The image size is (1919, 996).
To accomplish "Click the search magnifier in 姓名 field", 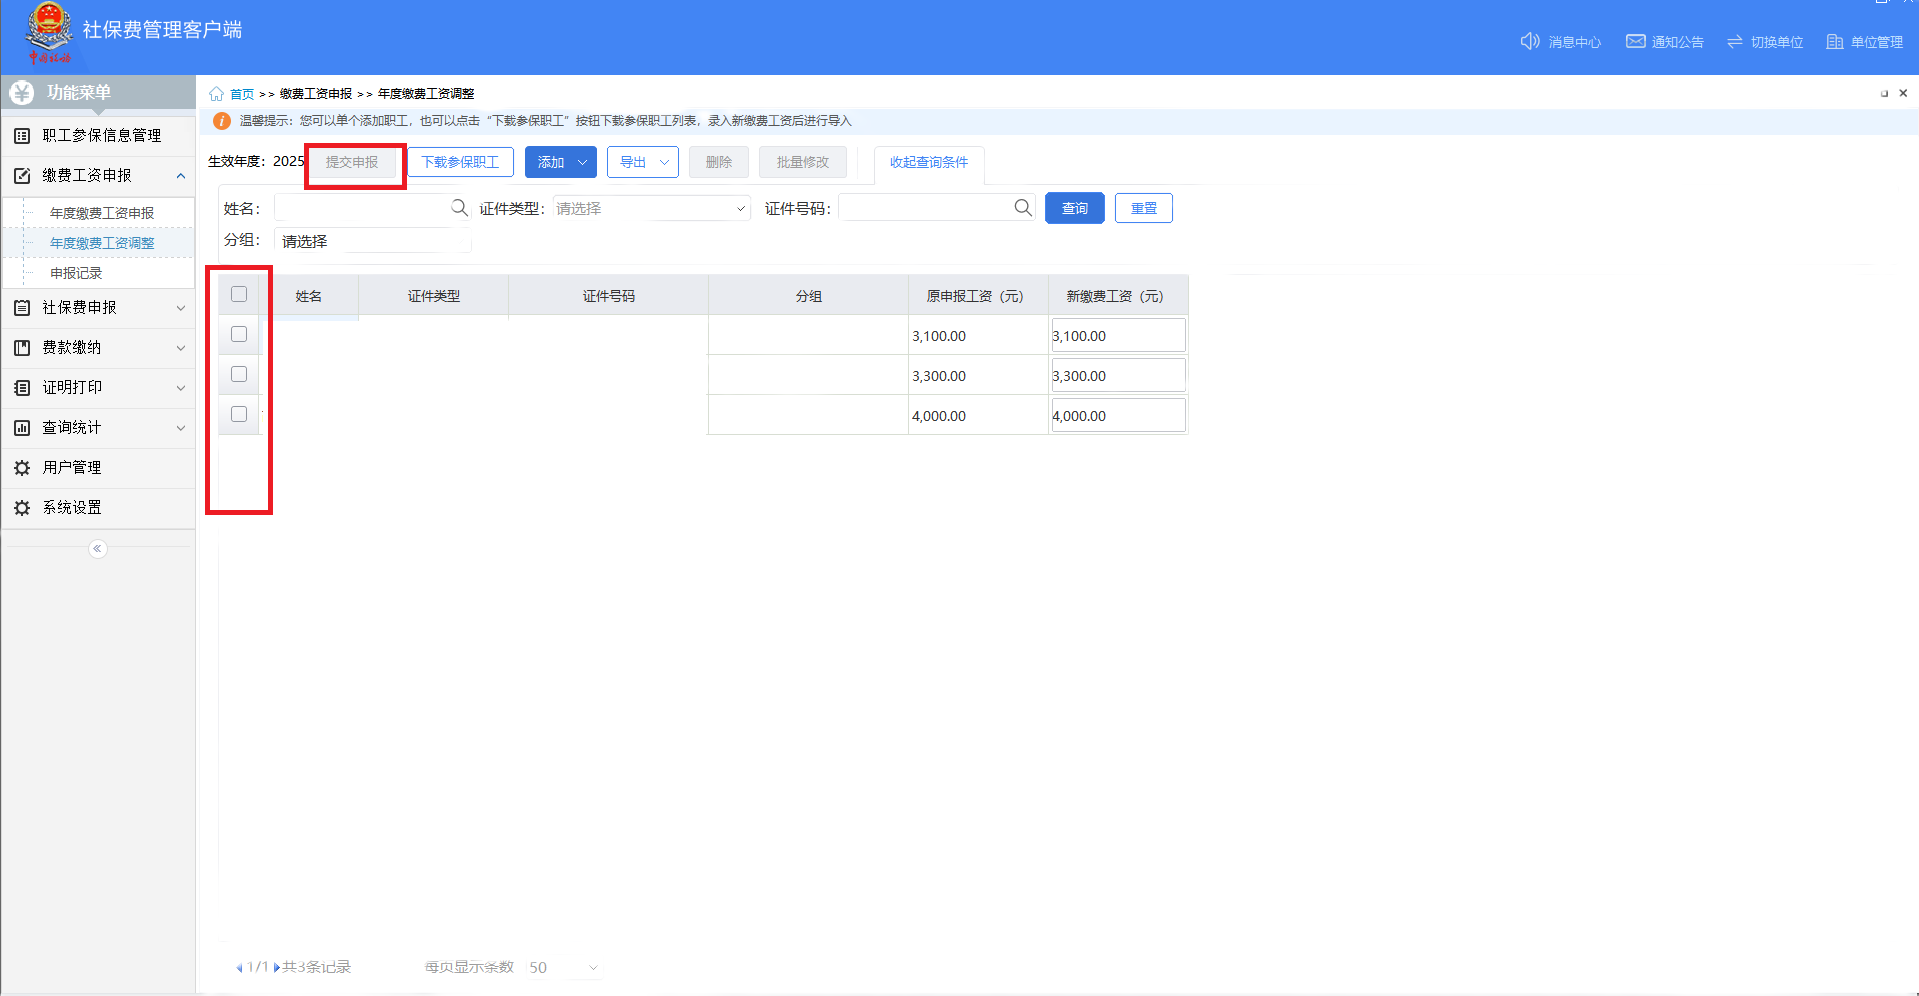I will [x=459, y=208].
